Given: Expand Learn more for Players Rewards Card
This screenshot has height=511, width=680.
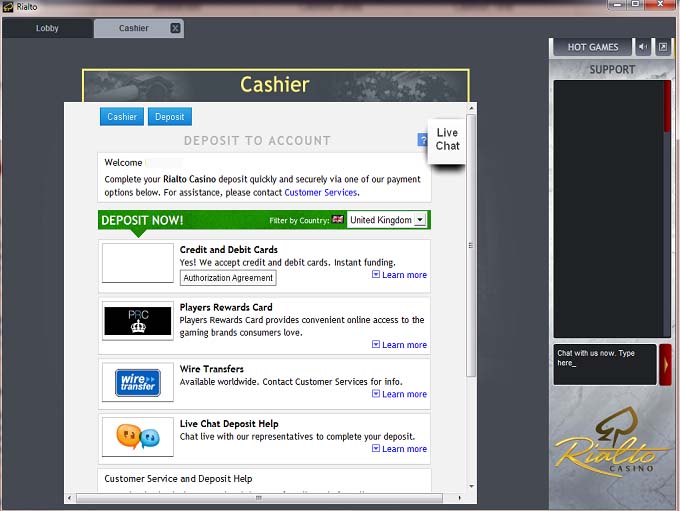Looking at the screenshot, I should (x=399, y=345).
